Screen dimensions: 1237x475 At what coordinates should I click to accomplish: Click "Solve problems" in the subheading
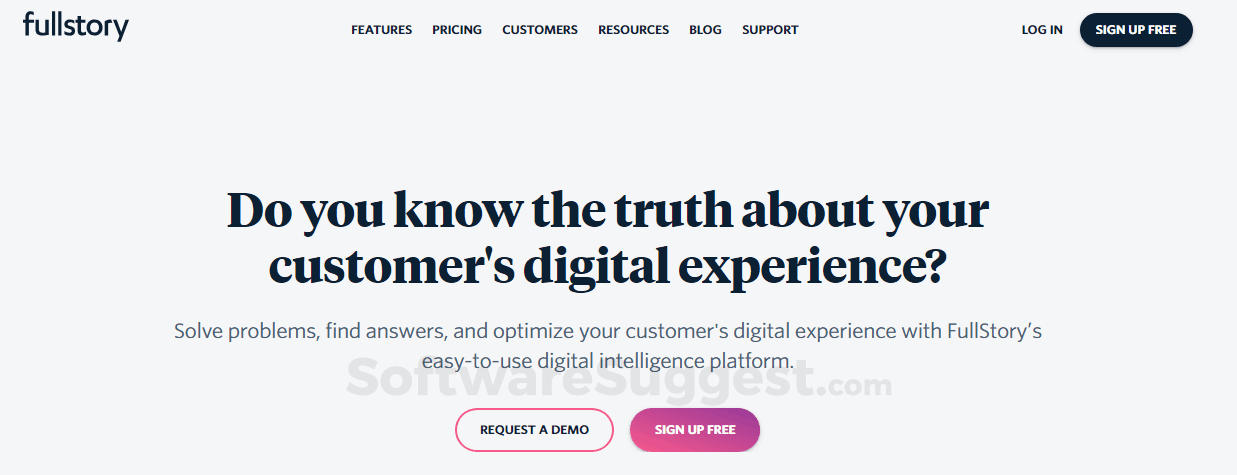click(245, 331)
